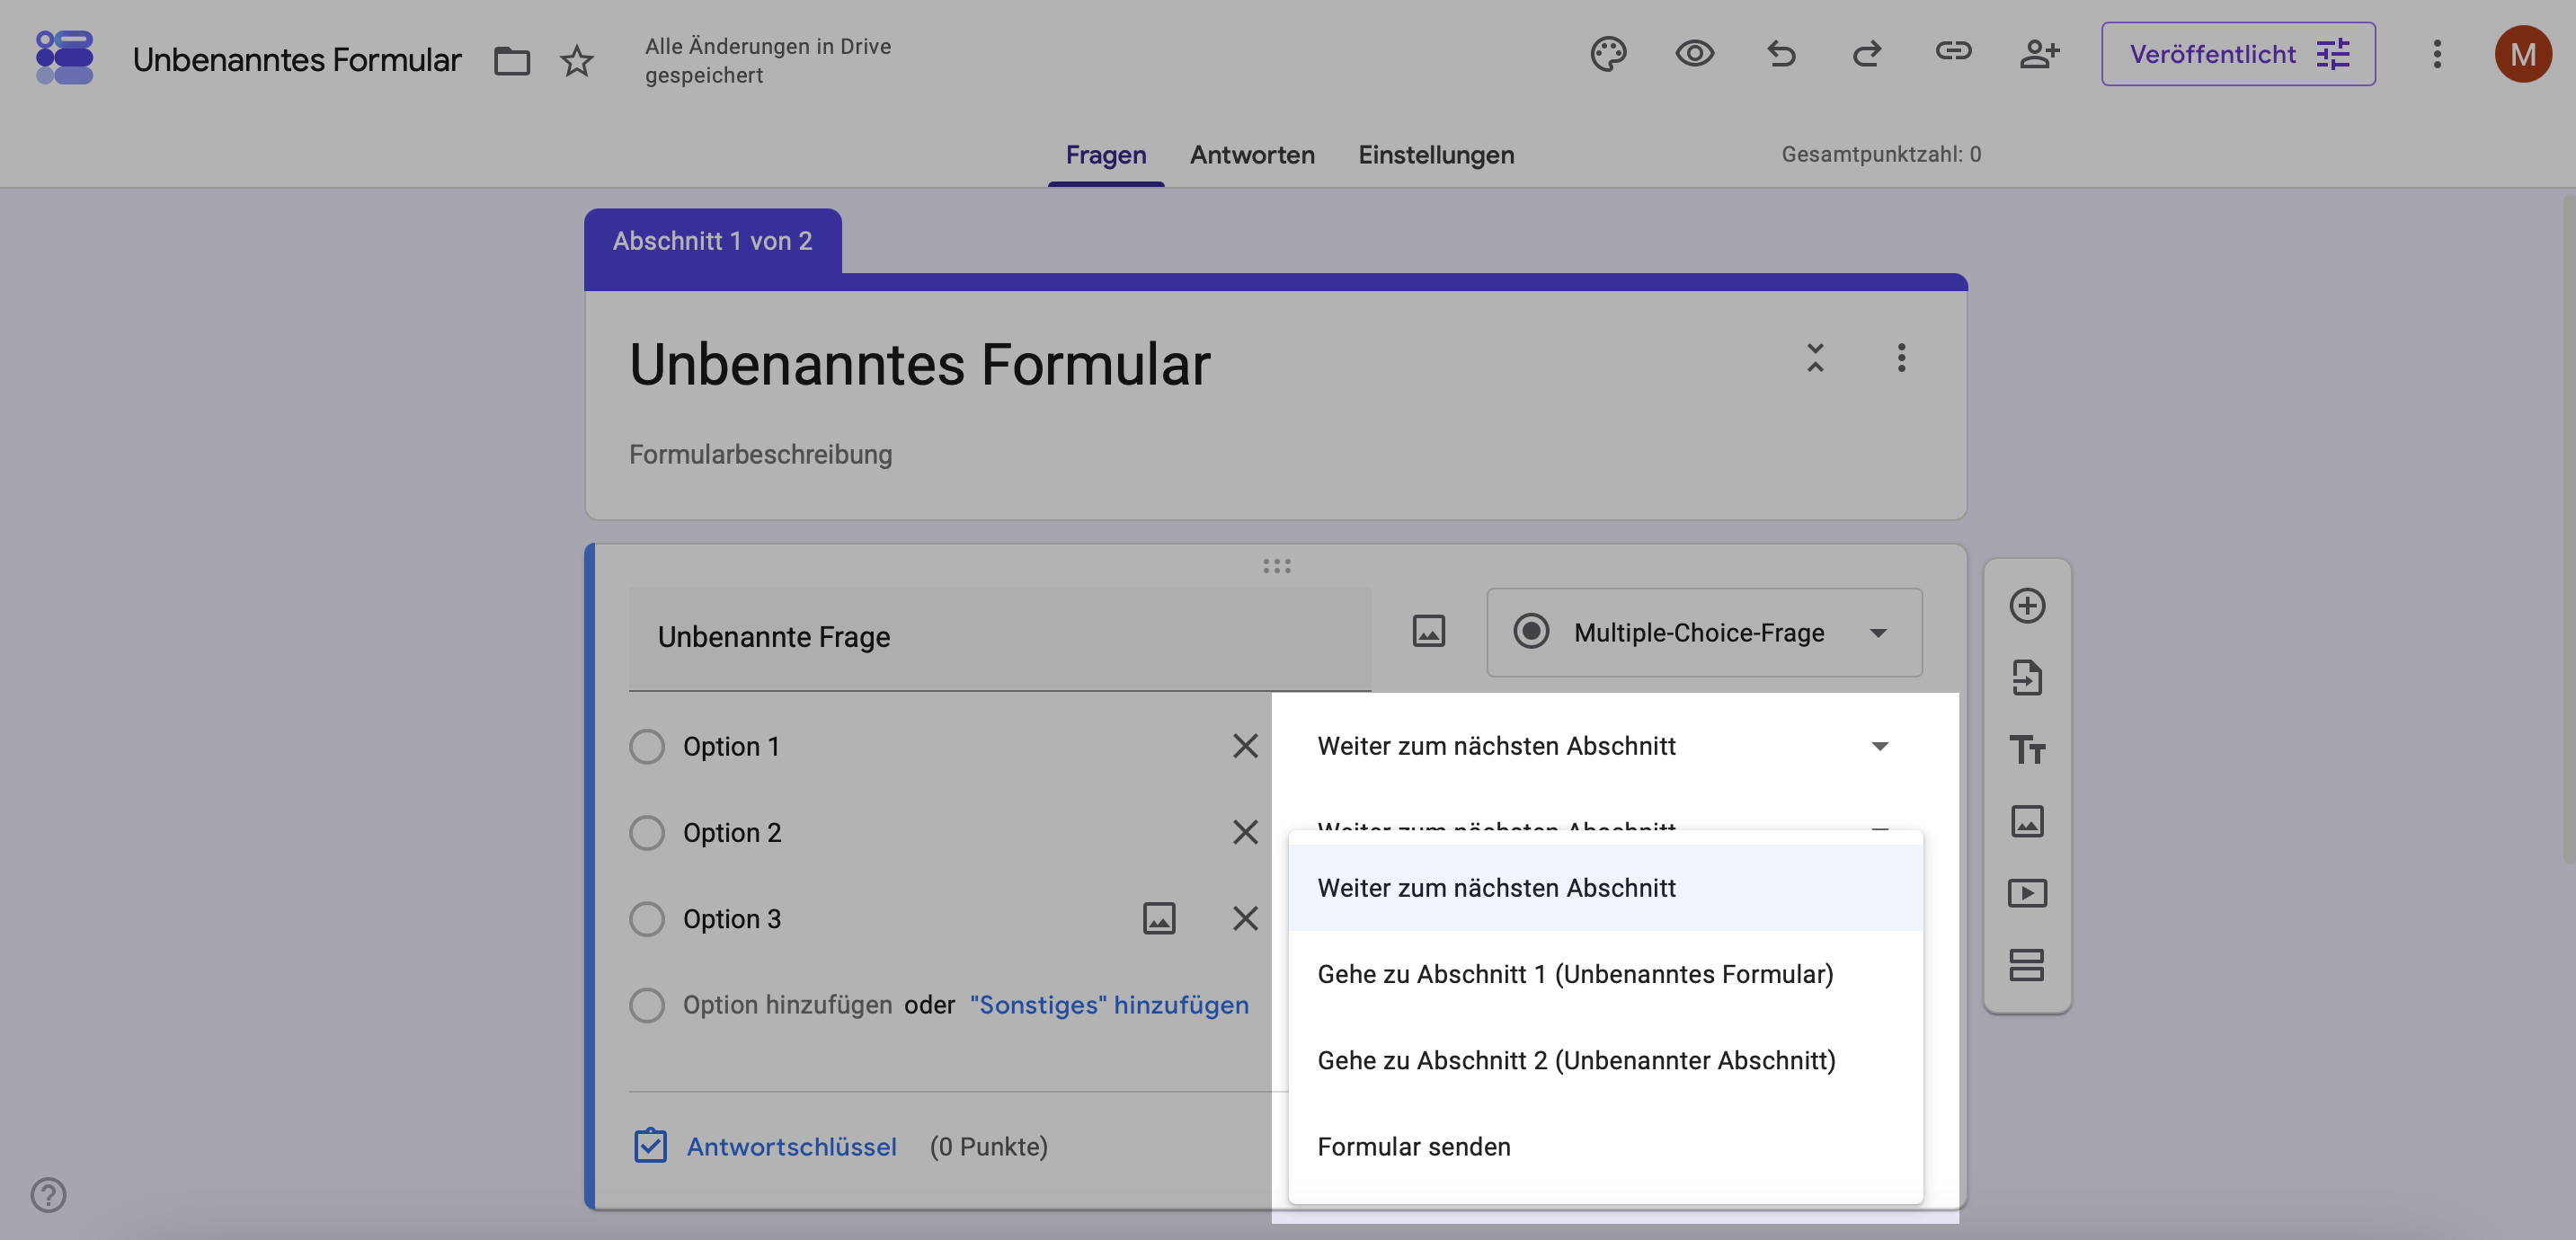The height and width of the screenshot is (1240, 2576).
Task: Collapse section 1 with chevron icon
Action: coord(1815,358)
